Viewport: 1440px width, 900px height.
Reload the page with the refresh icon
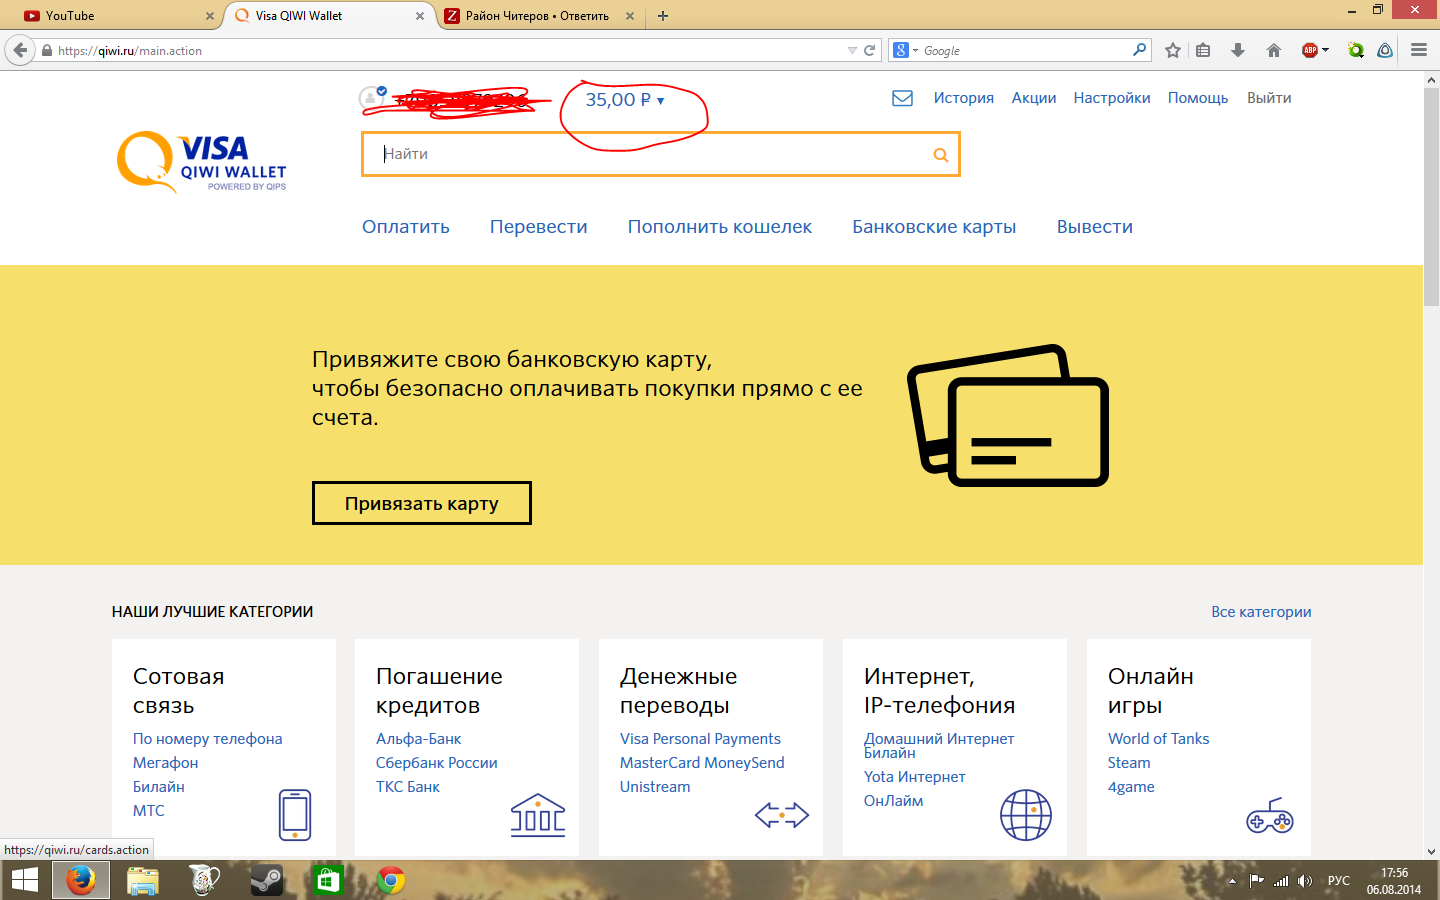point(870,50)
